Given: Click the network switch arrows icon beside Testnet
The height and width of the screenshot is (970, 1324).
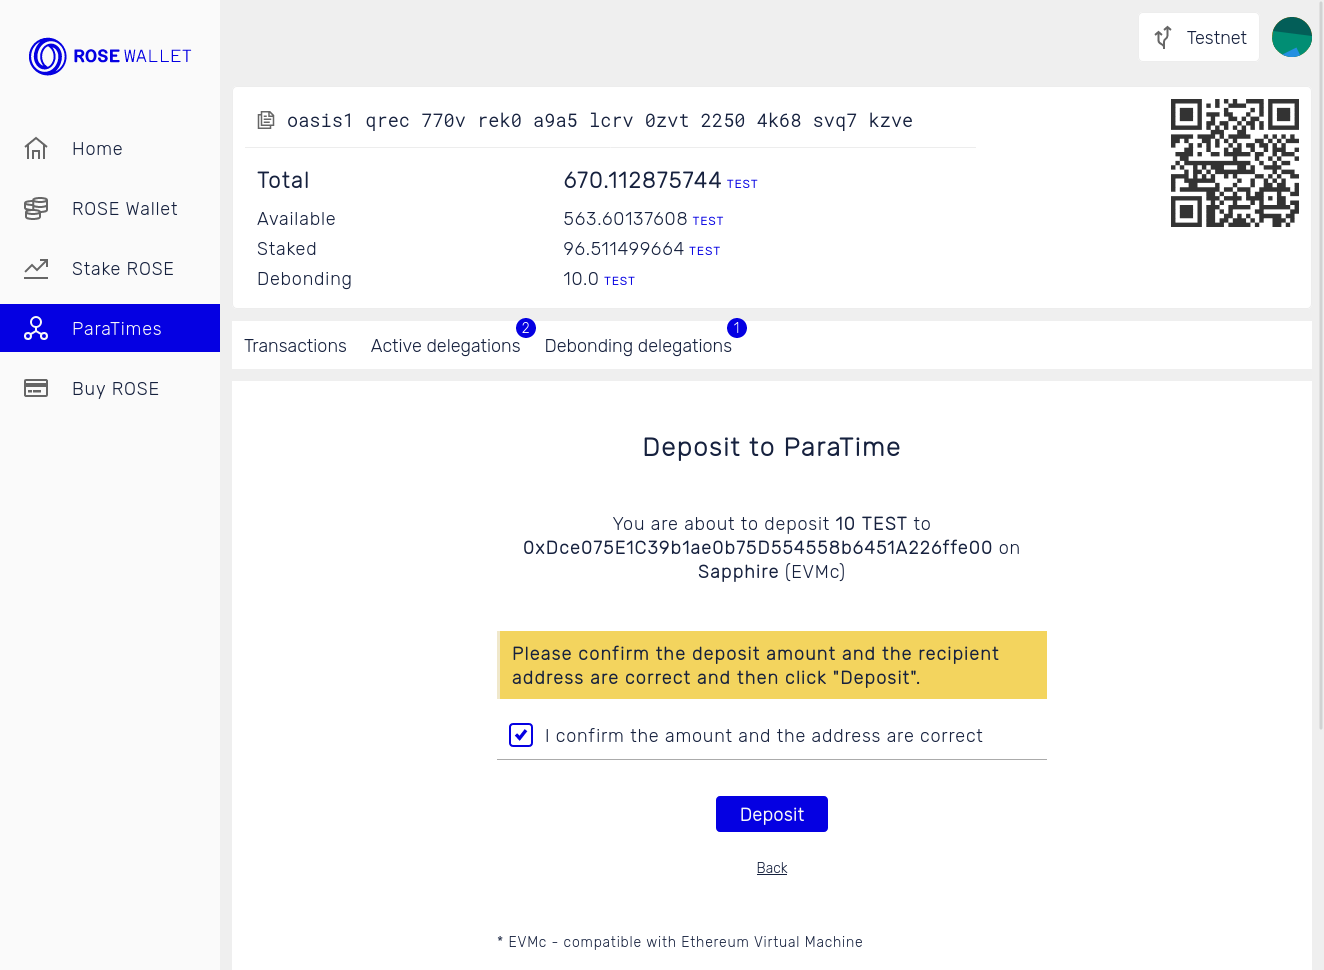Looking at the screenshot, I should tap(1162, 37).
